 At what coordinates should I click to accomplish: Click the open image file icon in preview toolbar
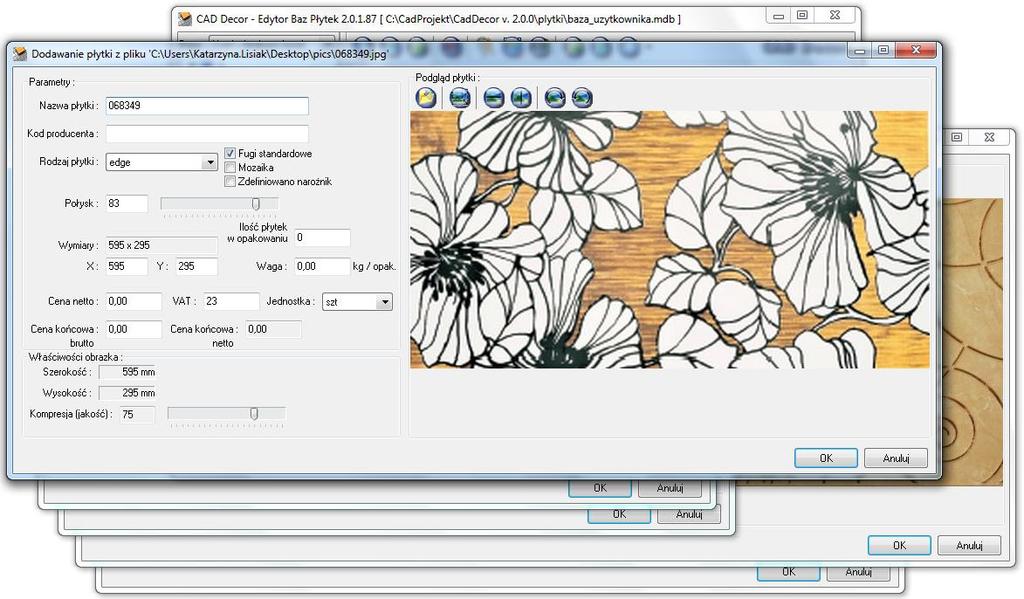click(426, 98)
